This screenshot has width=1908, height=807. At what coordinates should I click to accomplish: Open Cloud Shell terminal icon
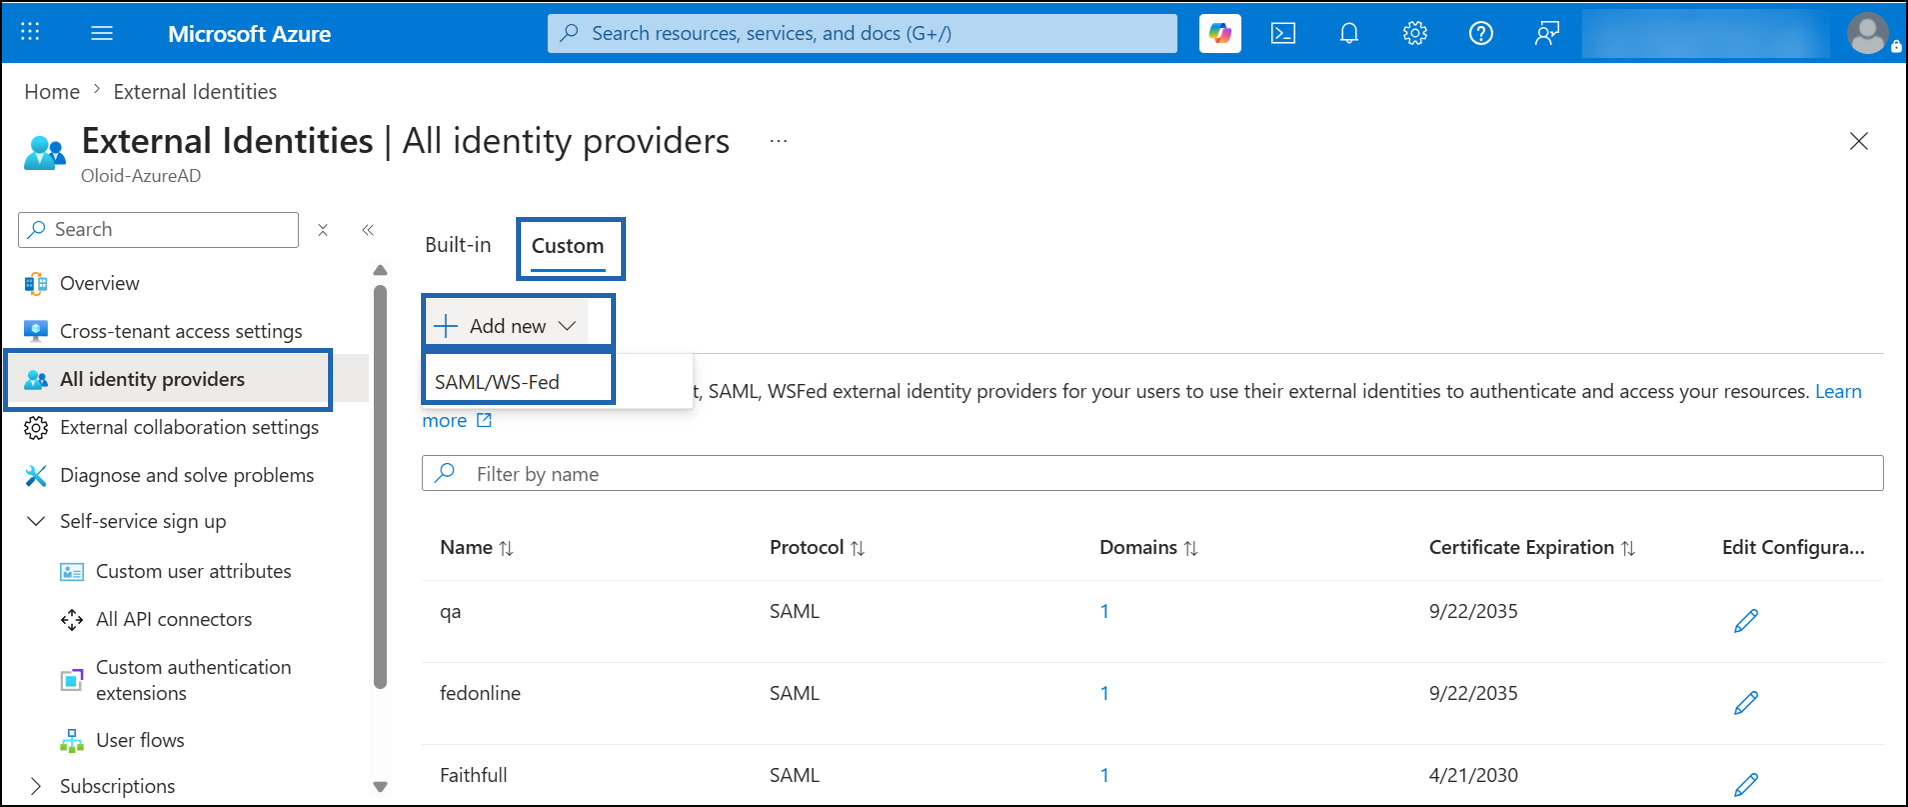1283,33
